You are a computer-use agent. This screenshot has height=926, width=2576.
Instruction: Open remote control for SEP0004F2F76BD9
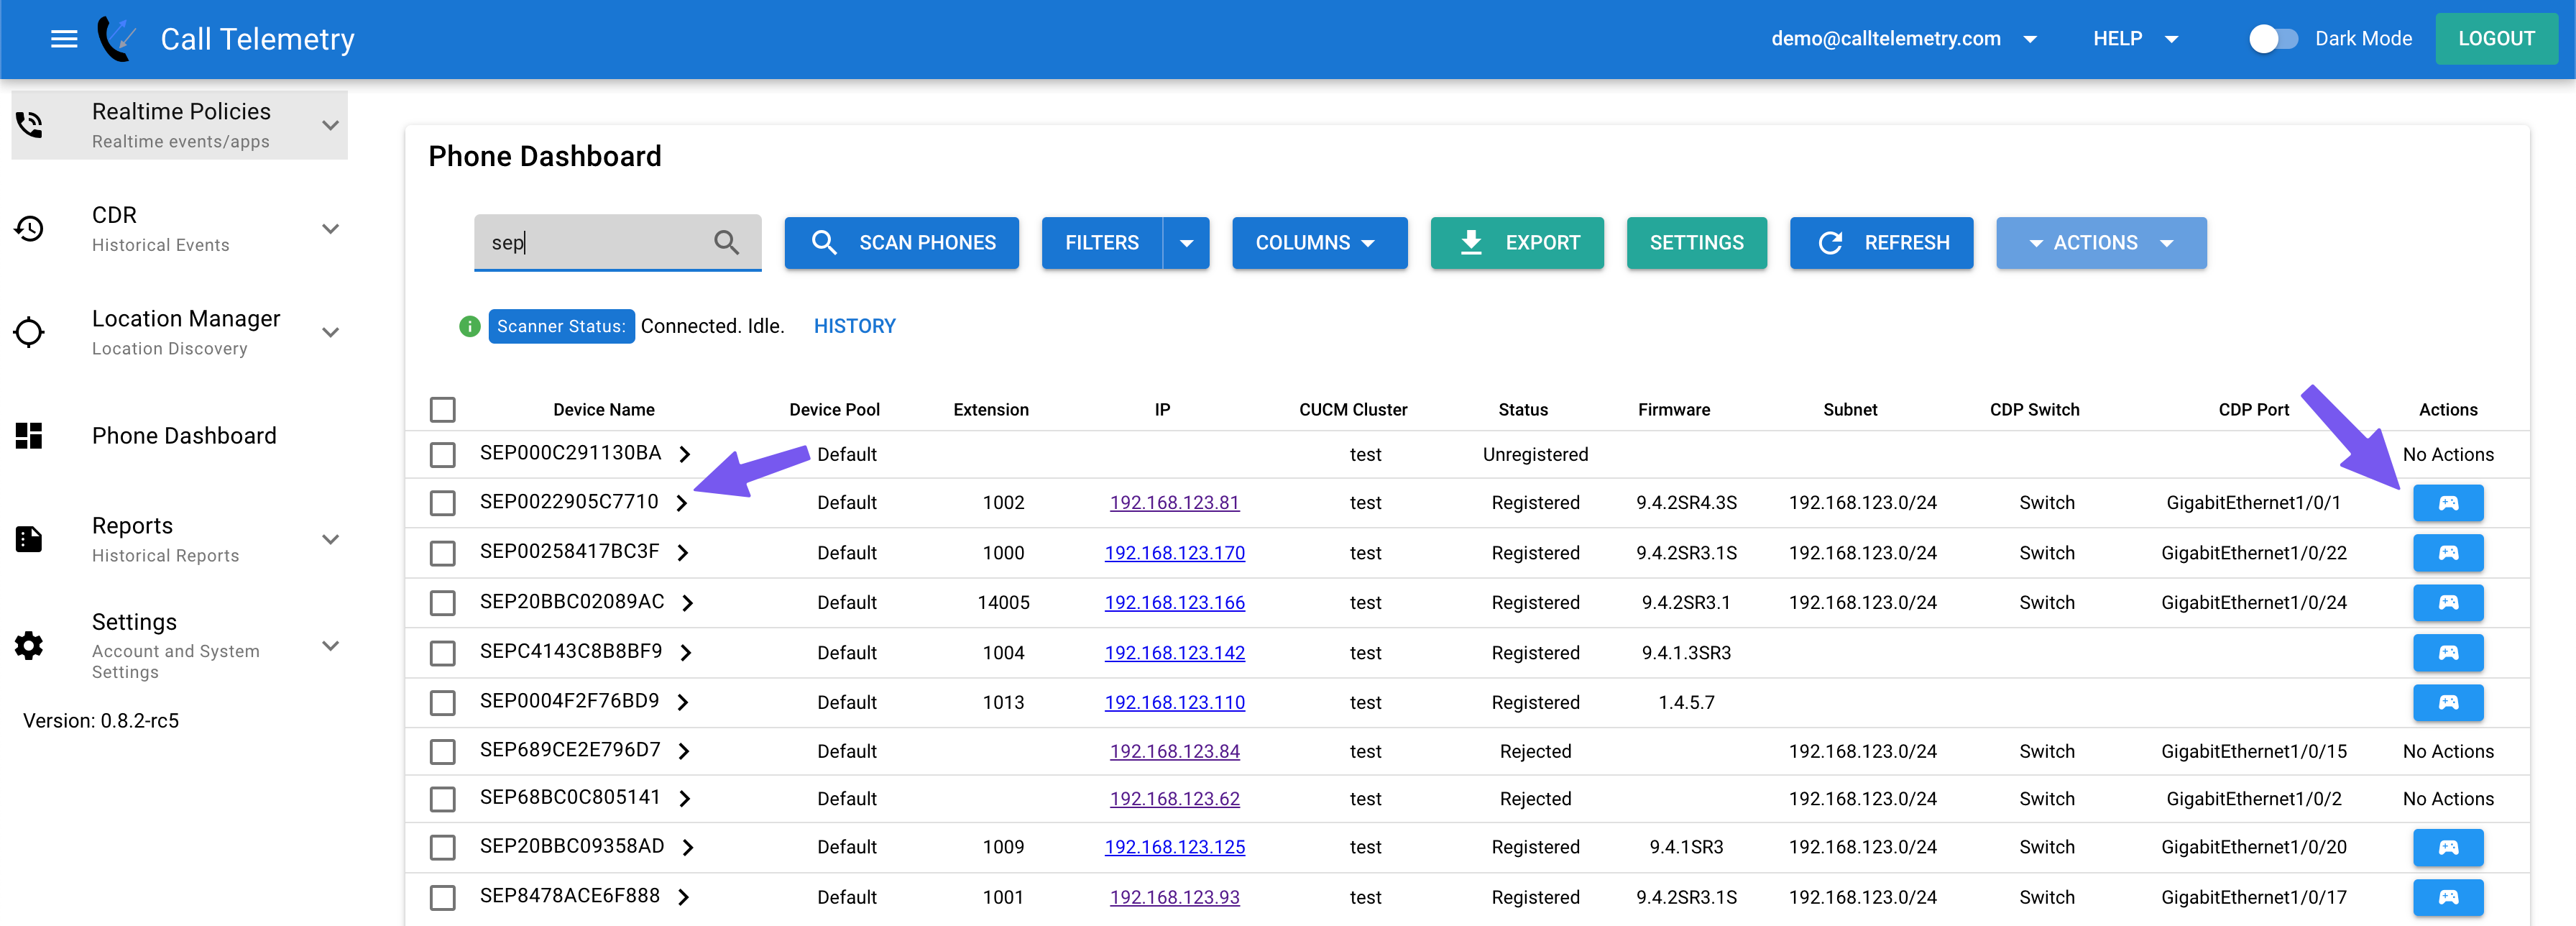pyautogui.click(x=2447, y=703)
